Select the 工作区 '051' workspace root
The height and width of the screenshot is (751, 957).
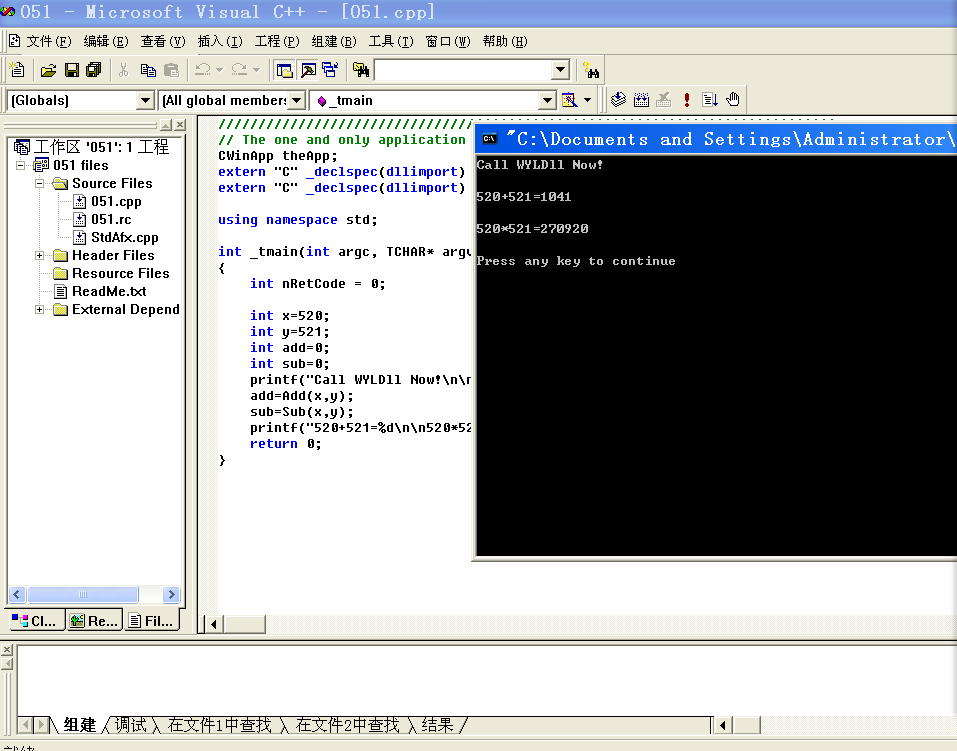(101, 147)
